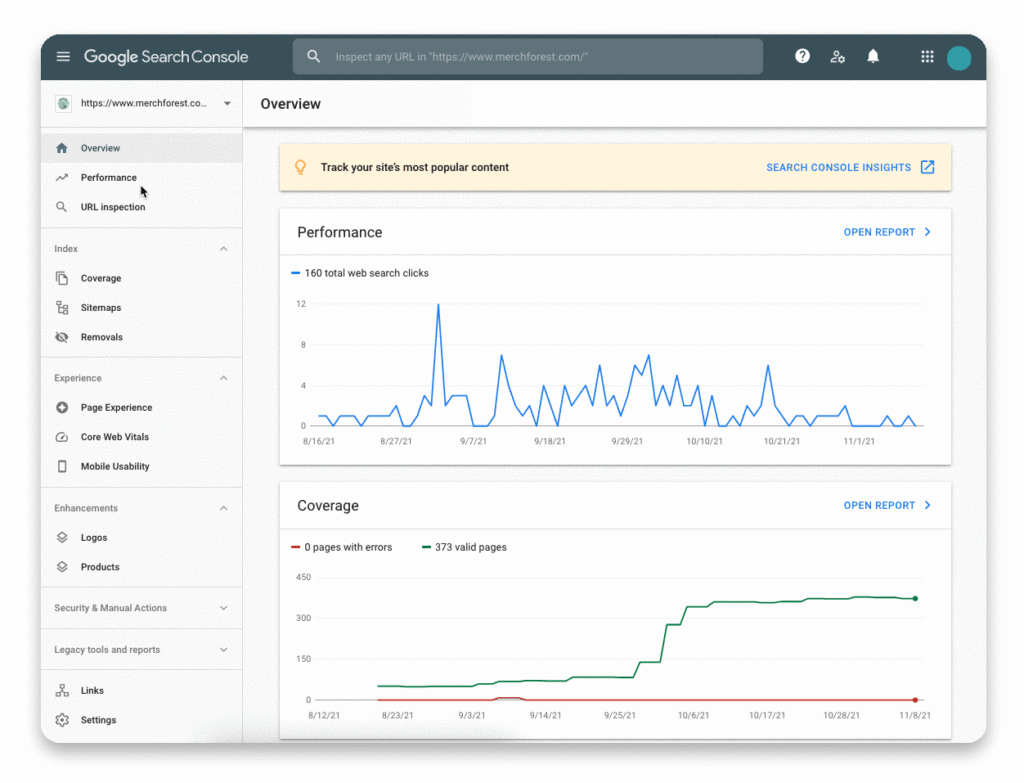This screenshot has width=1024, height=783.
Task: Click red pages with errors legend swatch
Action: point(296,547)
